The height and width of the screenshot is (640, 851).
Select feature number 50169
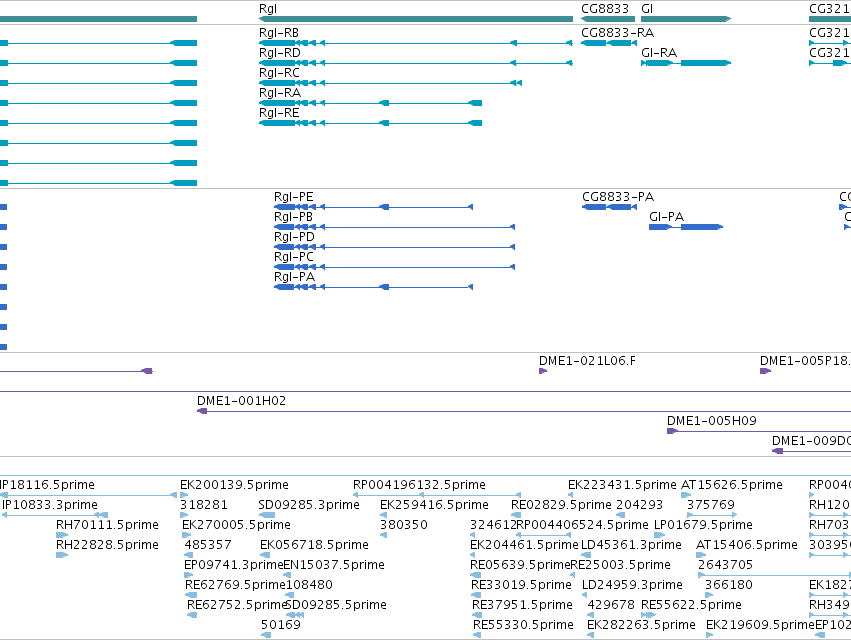coord(281,625)
